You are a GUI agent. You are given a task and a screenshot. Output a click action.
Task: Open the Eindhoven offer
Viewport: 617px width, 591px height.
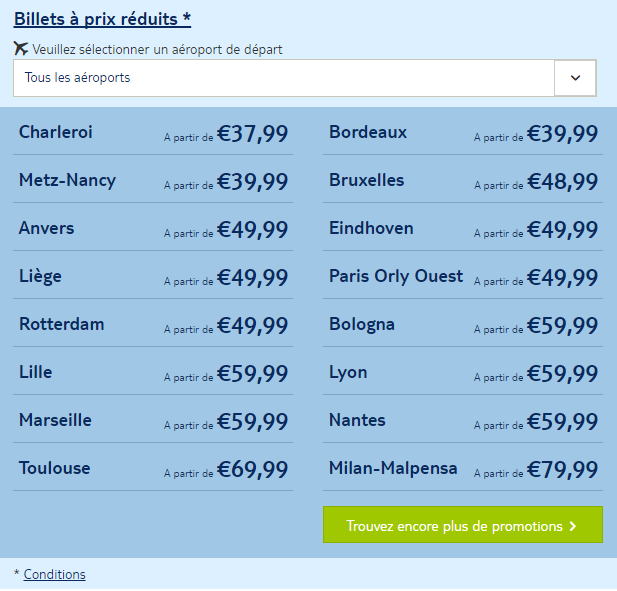(x=463, y=227)
